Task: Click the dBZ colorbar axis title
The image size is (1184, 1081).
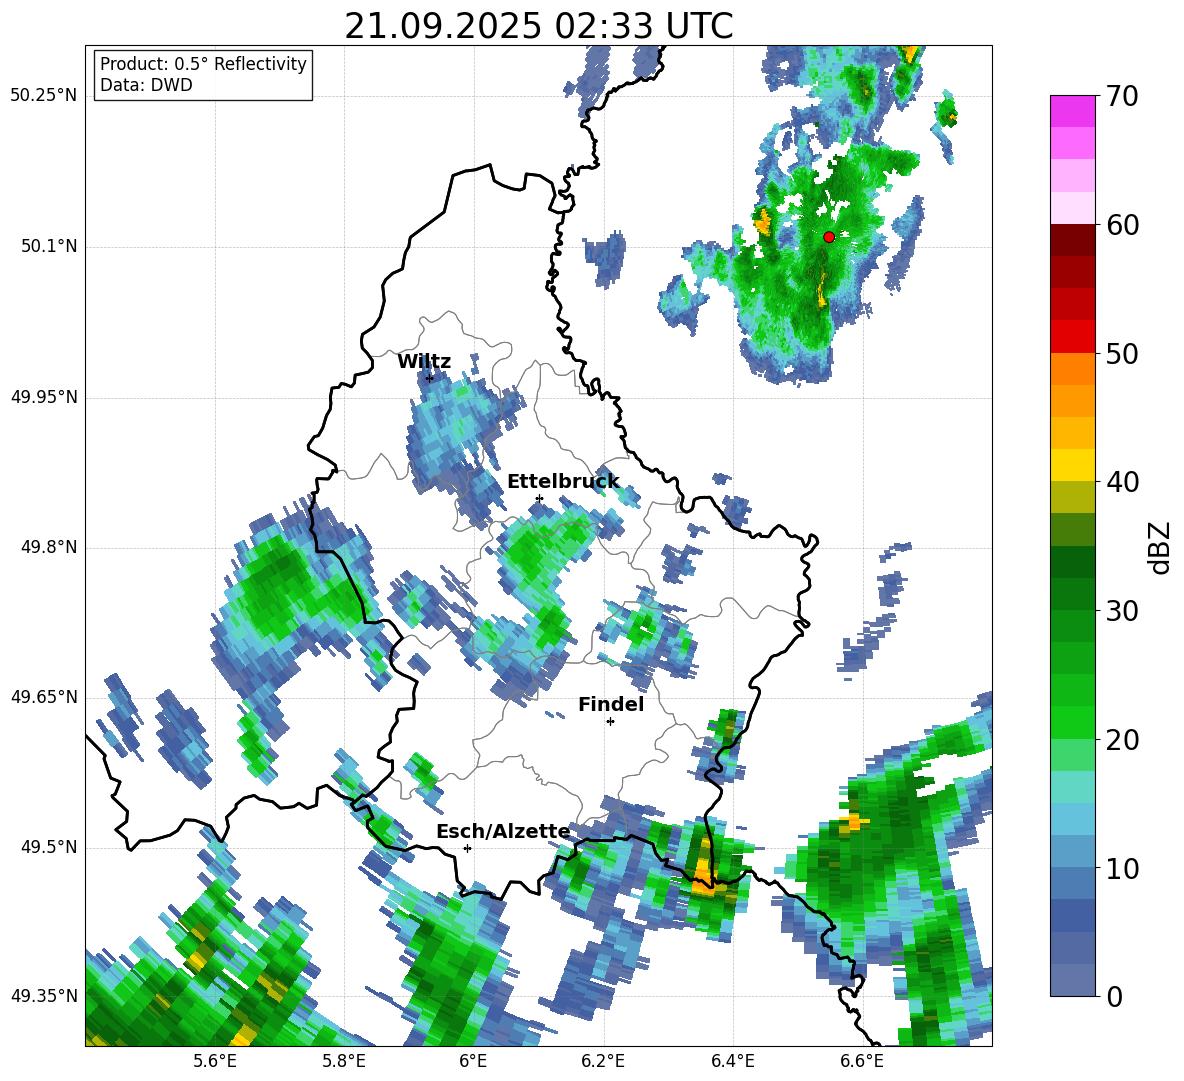Action: click(x=1161, y=547)
